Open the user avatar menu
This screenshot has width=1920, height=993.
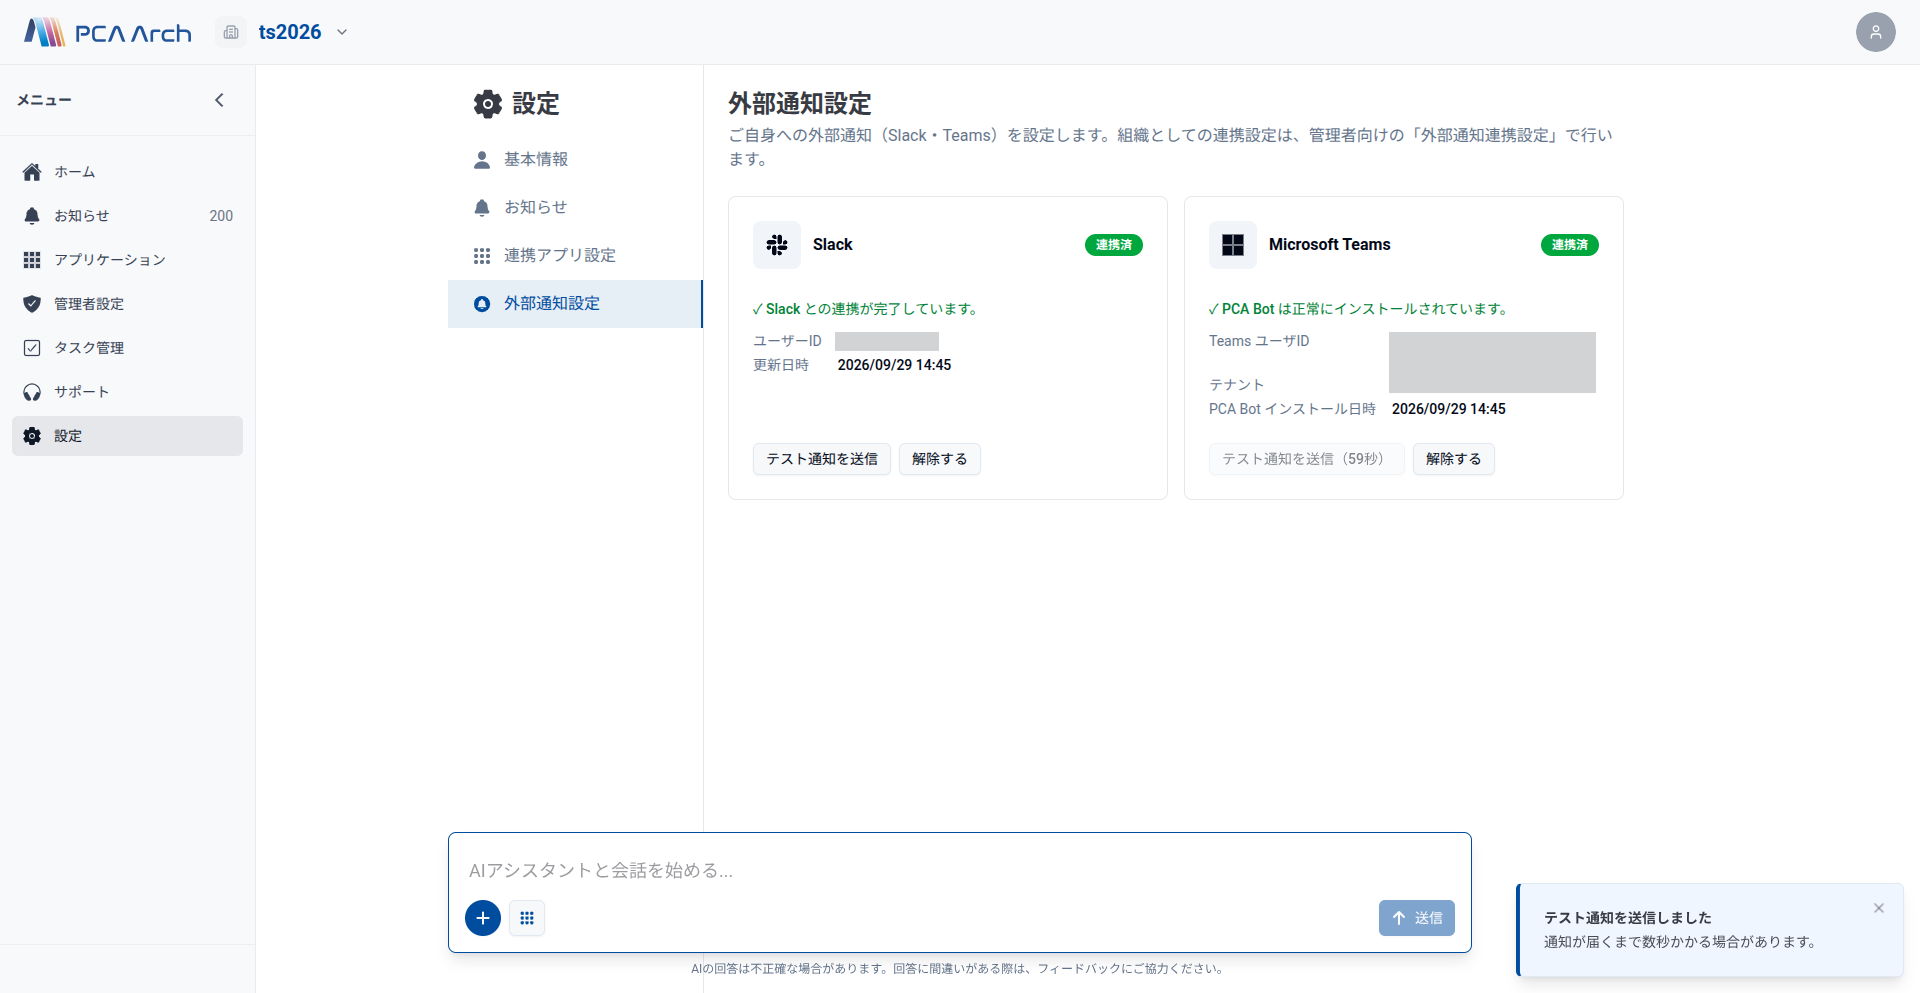point(1875,32)
